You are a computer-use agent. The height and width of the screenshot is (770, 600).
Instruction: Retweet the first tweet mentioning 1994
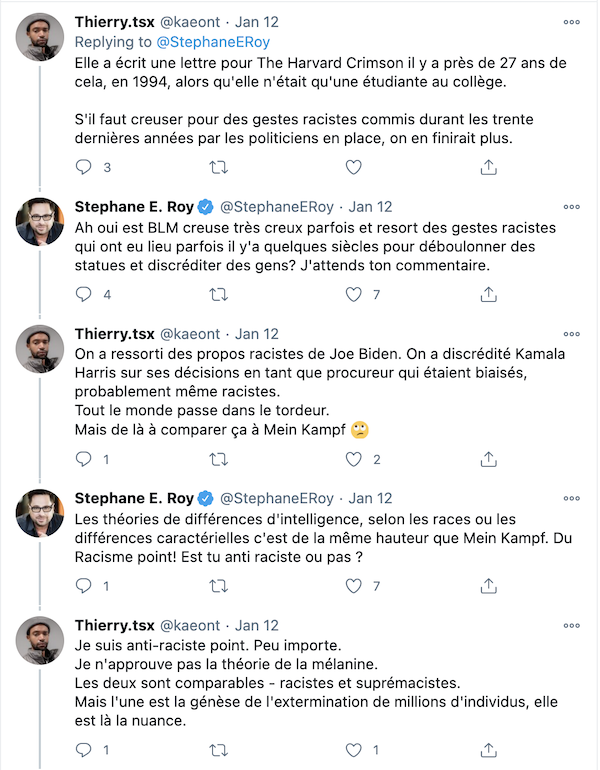pyautogui.click(x=218, y=167)
